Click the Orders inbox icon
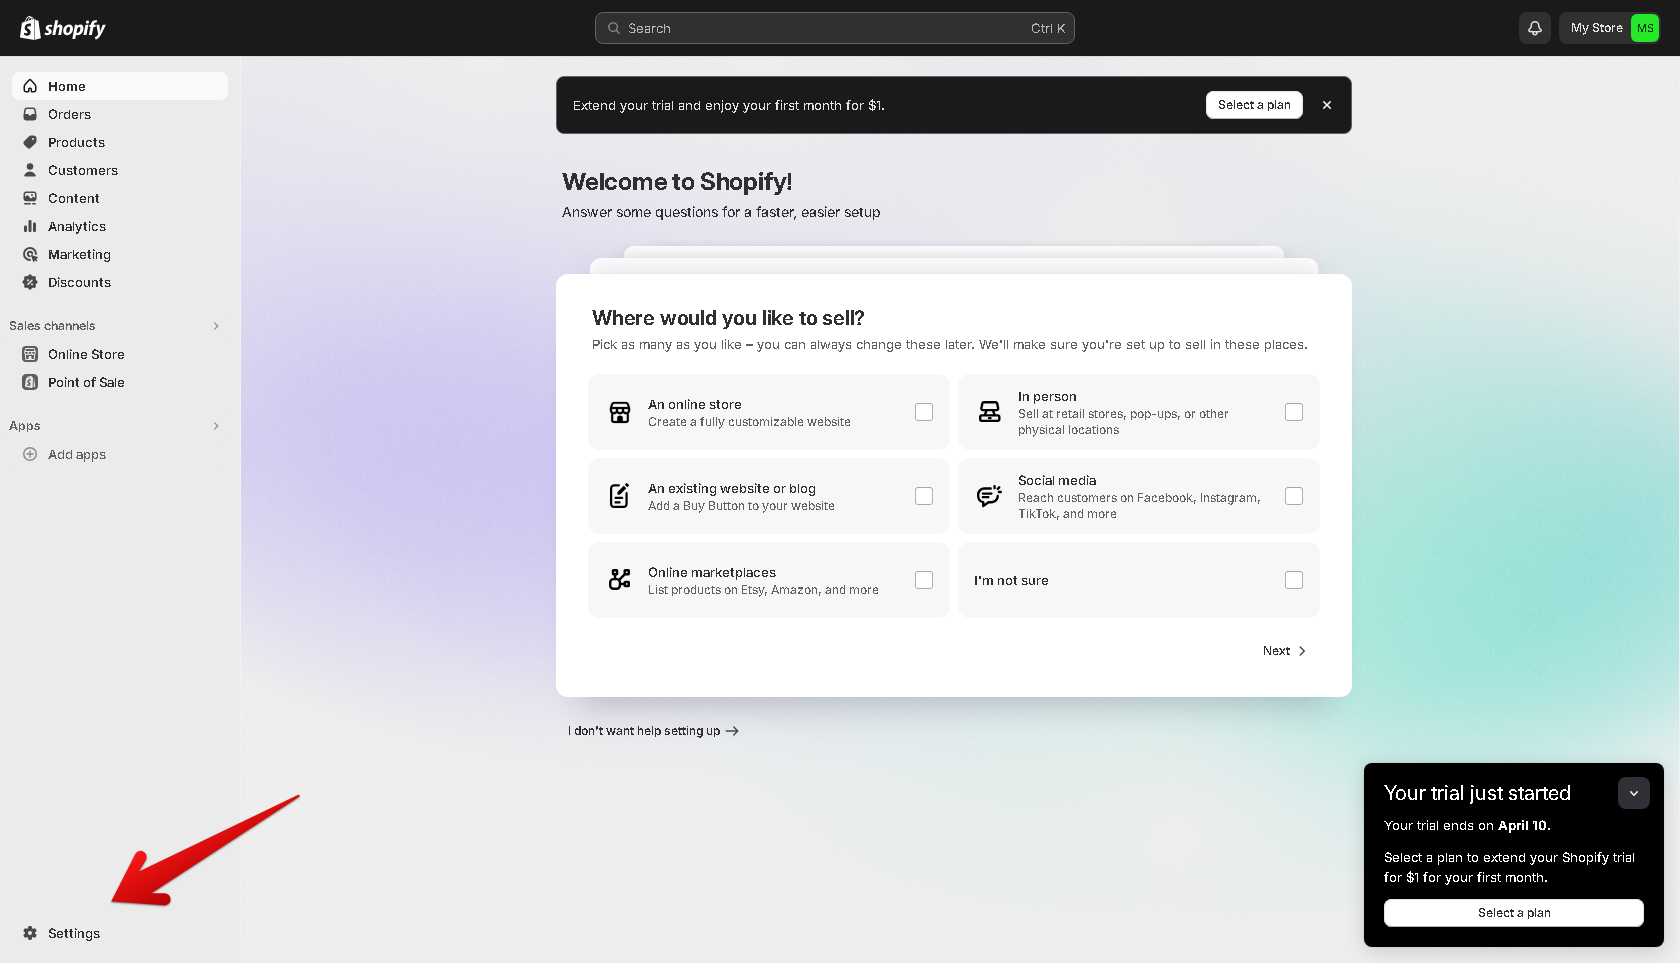 pyautogui.click(x=30, y=114)
